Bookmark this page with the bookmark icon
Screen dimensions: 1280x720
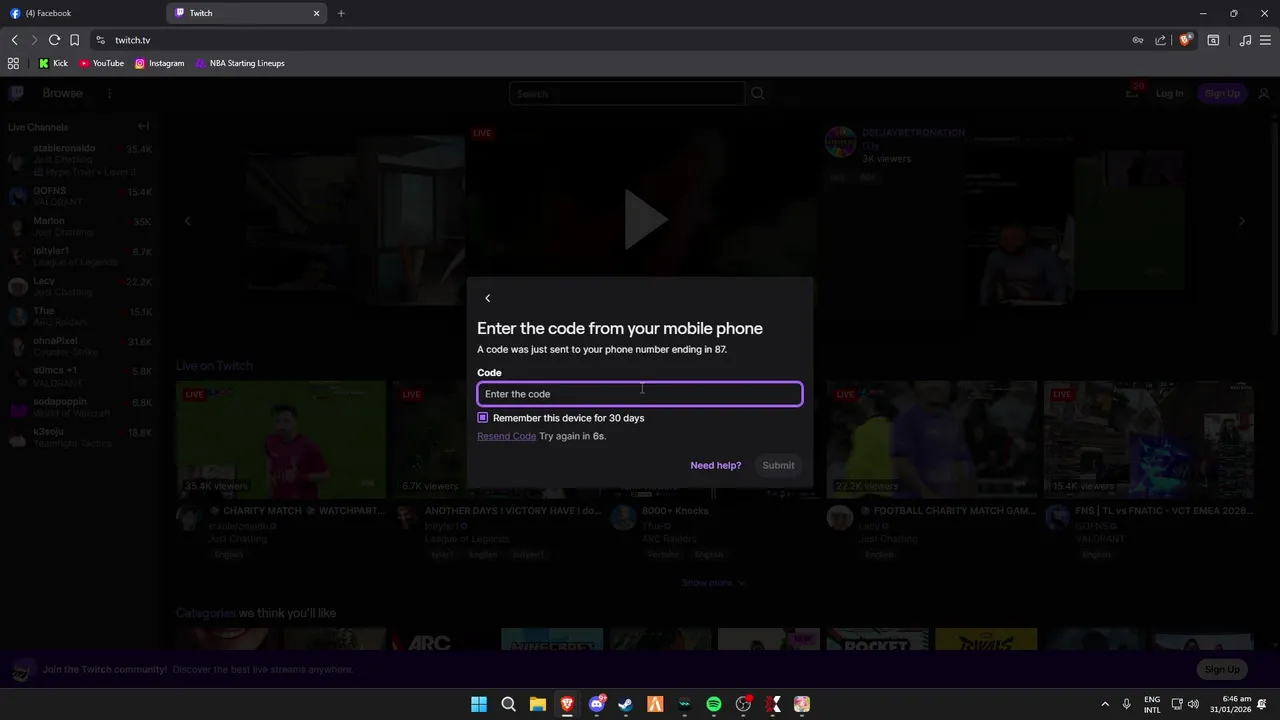click(x=74, y=40)
